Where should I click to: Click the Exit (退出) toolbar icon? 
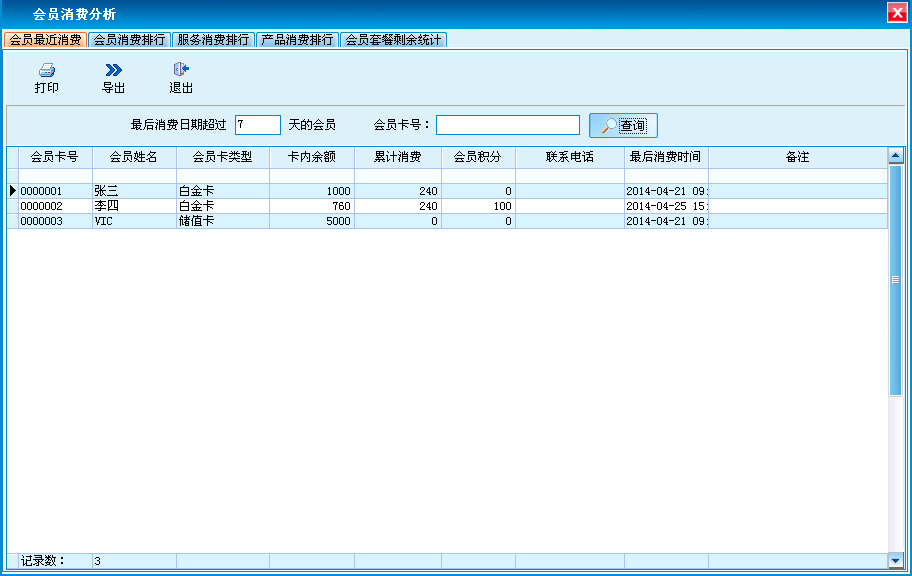click(x=181, y=71)
